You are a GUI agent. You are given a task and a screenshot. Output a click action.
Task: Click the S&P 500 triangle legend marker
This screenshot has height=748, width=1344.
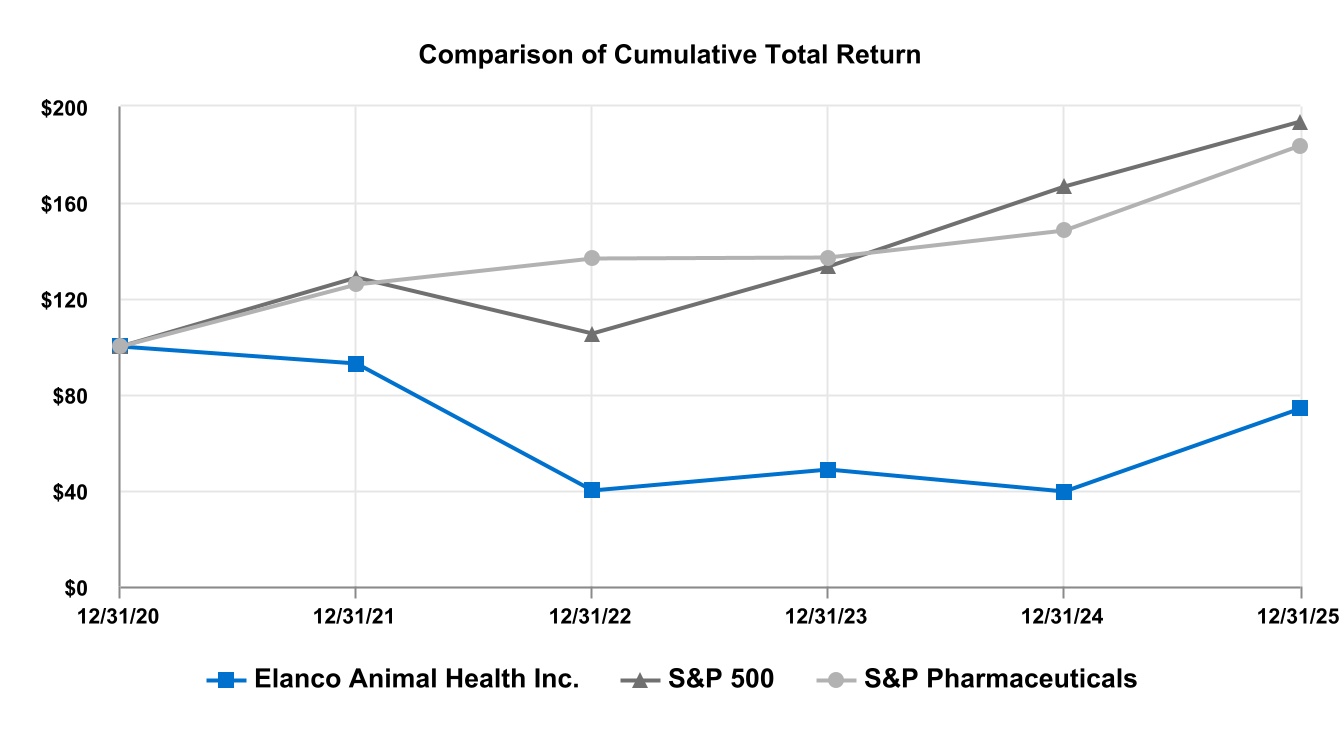pos(642,680)
